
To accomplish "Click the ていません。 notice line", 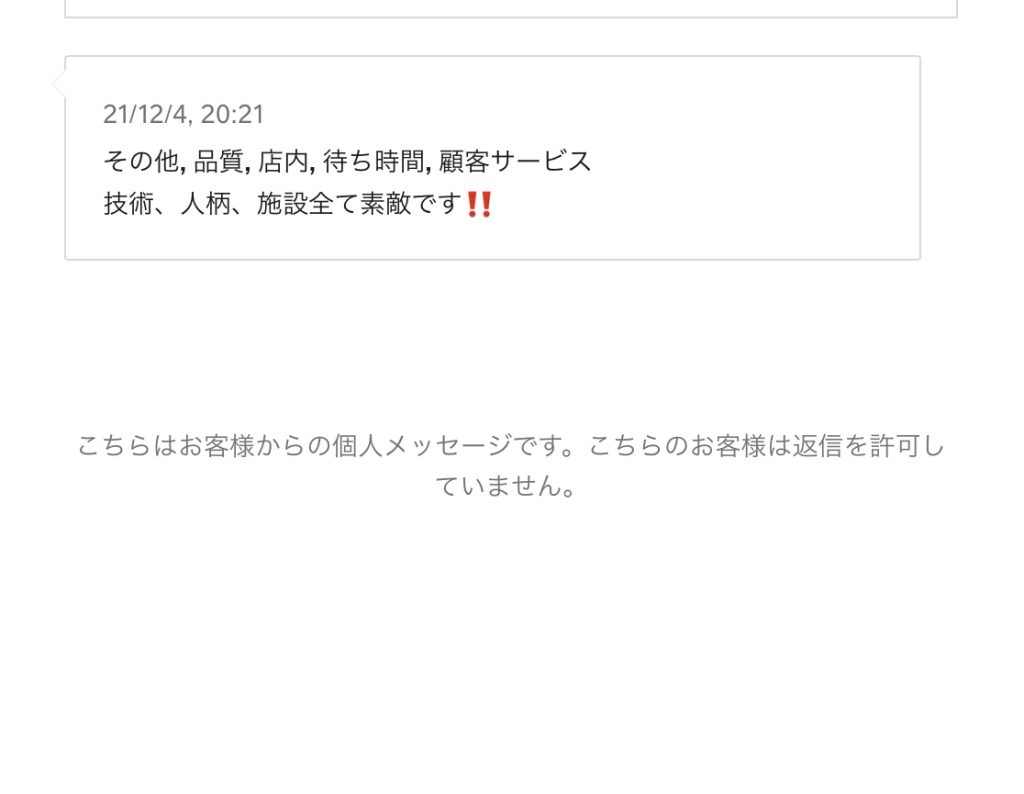I will (505, 486).
